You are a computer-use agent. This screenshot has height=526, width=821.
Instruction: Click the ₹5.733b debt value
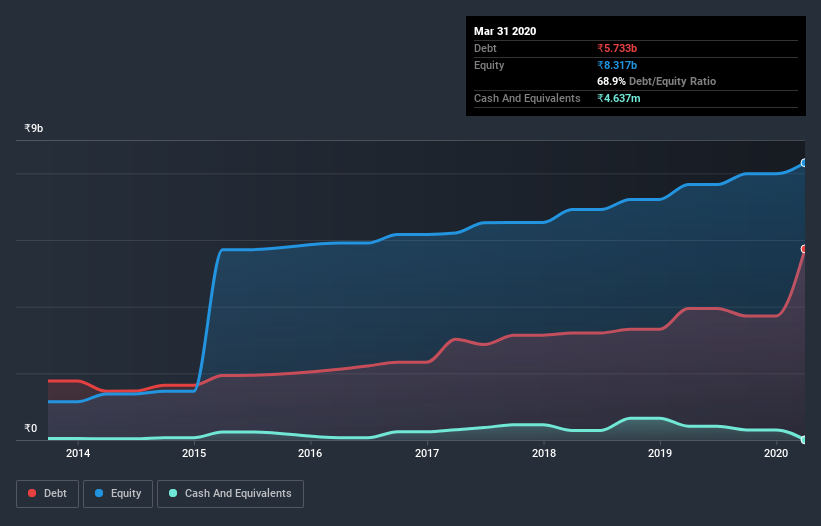[x=617, y=48]
